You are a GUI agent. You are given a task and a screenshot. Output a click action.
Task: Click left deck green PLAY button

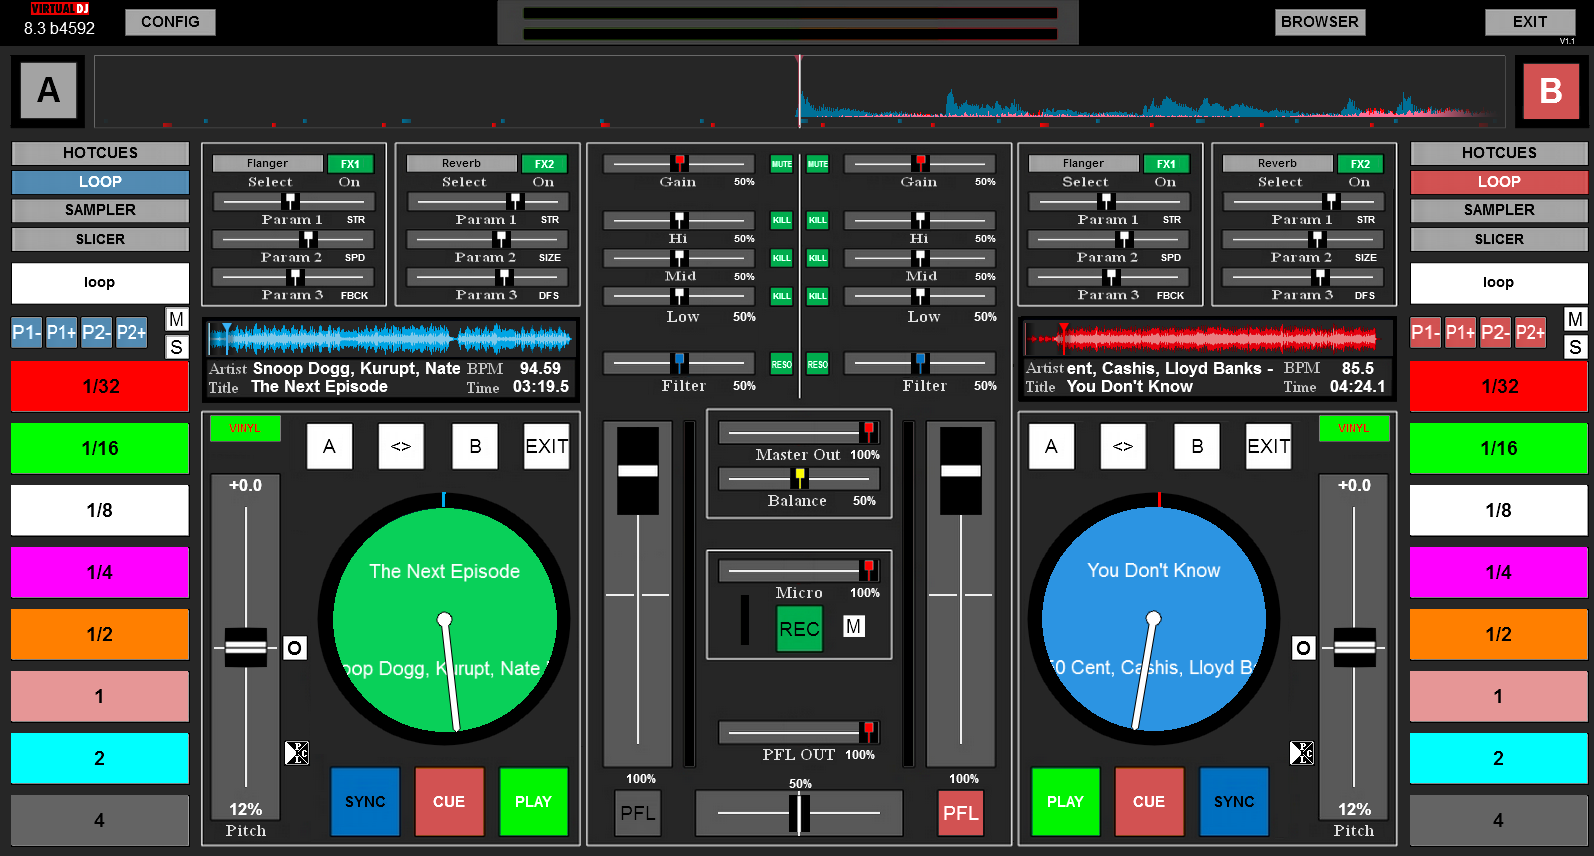533,802
